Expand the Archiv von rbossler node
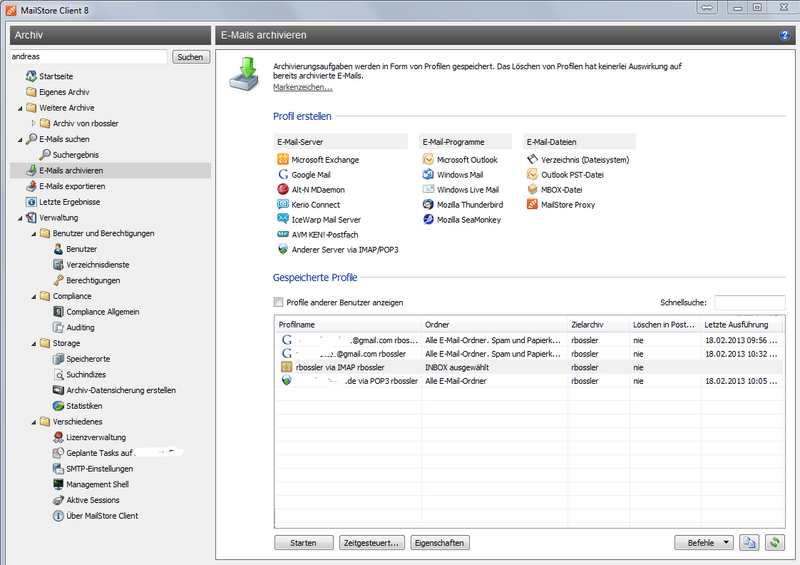Image resolution: width=800 pixels, height=565 pixels. [x=34, y=124]
